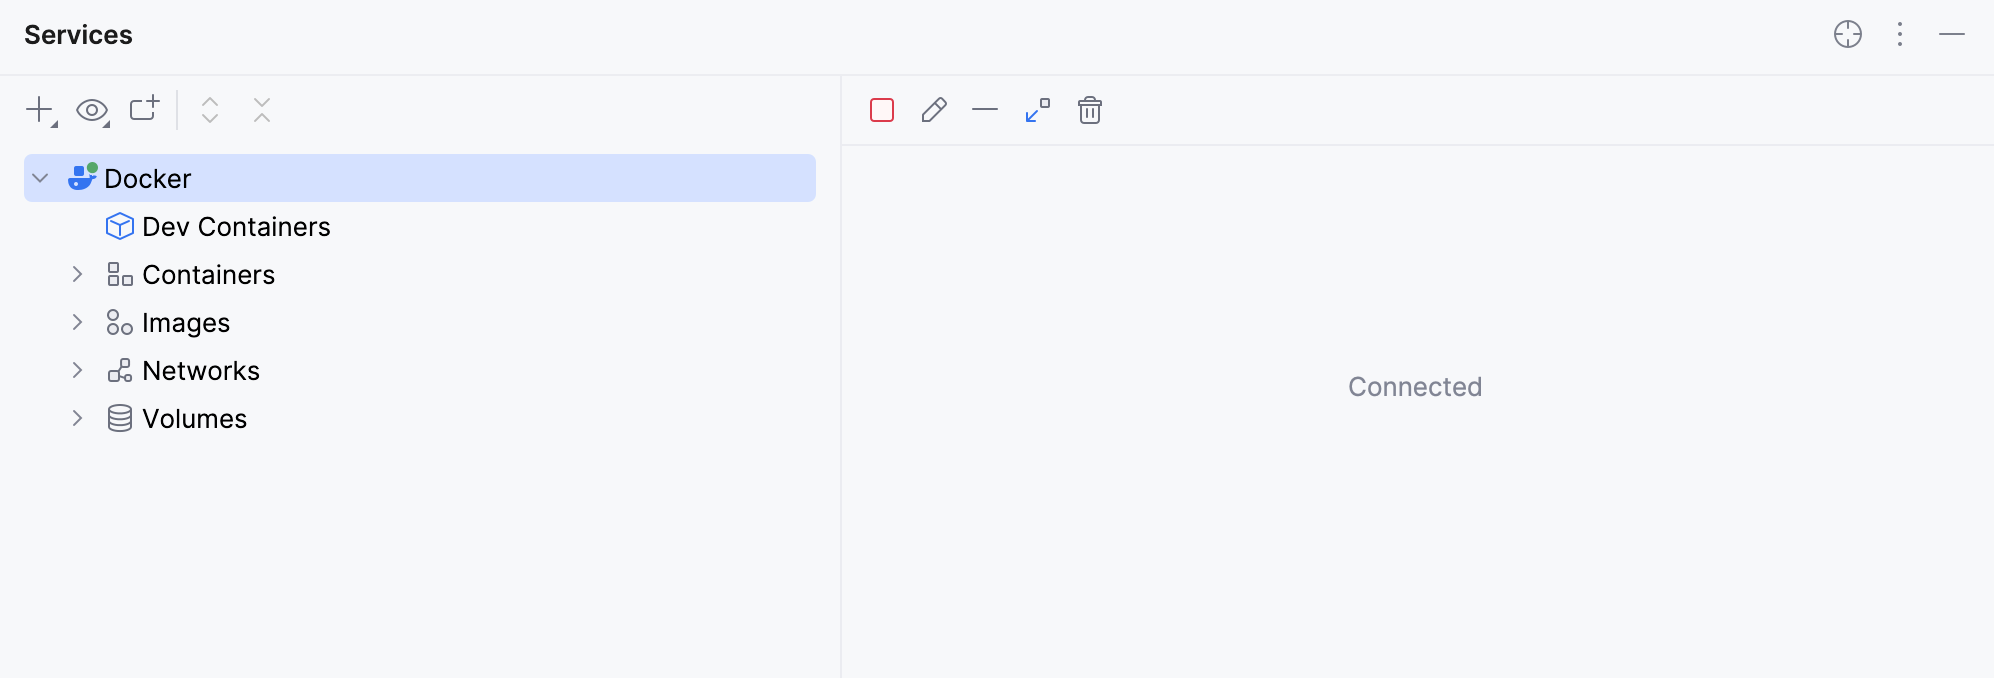Collapse all tree nodes
Viewport: 1994px width, 678px height.
tap(260, 110)
